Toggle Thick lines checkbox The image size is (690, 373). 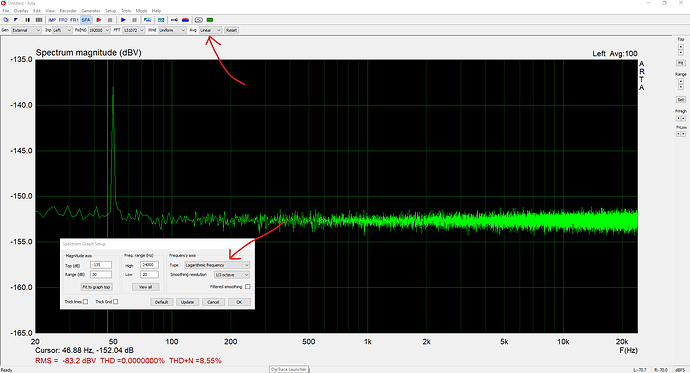[85, 302]
